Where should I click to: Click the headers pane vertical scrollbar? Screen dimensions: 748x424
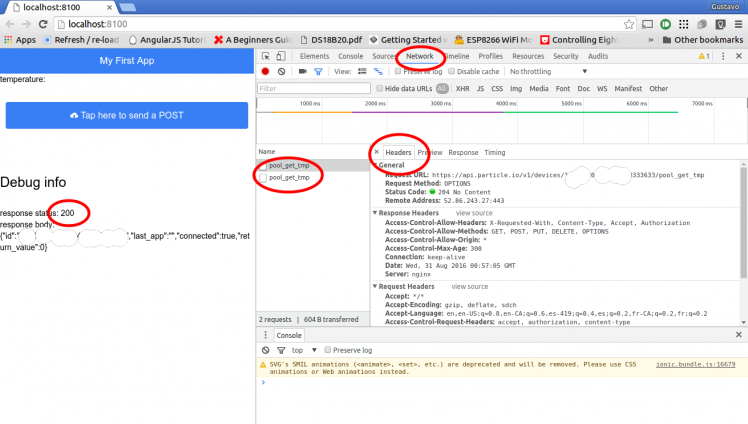744,220
